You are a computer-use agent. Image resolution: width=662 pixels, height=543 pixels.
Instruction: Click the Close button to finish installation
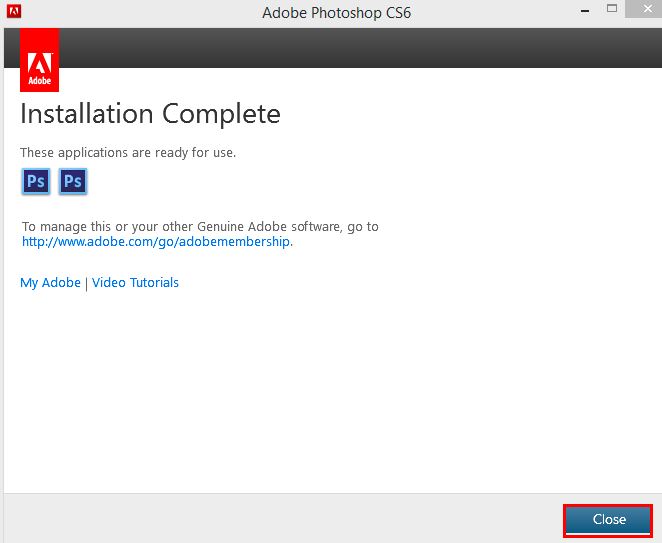(608, 519)
